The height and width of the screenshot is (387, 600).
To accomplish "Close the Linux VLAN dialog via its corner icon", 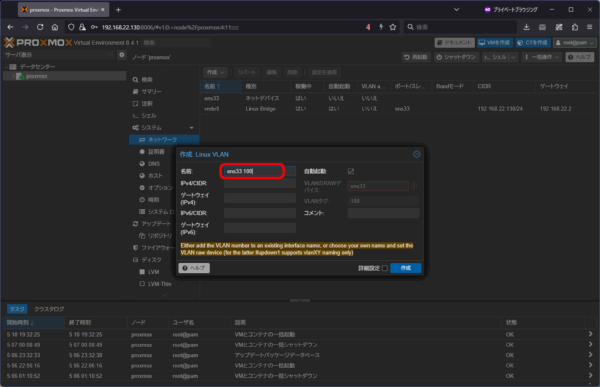I will [416, 154].
